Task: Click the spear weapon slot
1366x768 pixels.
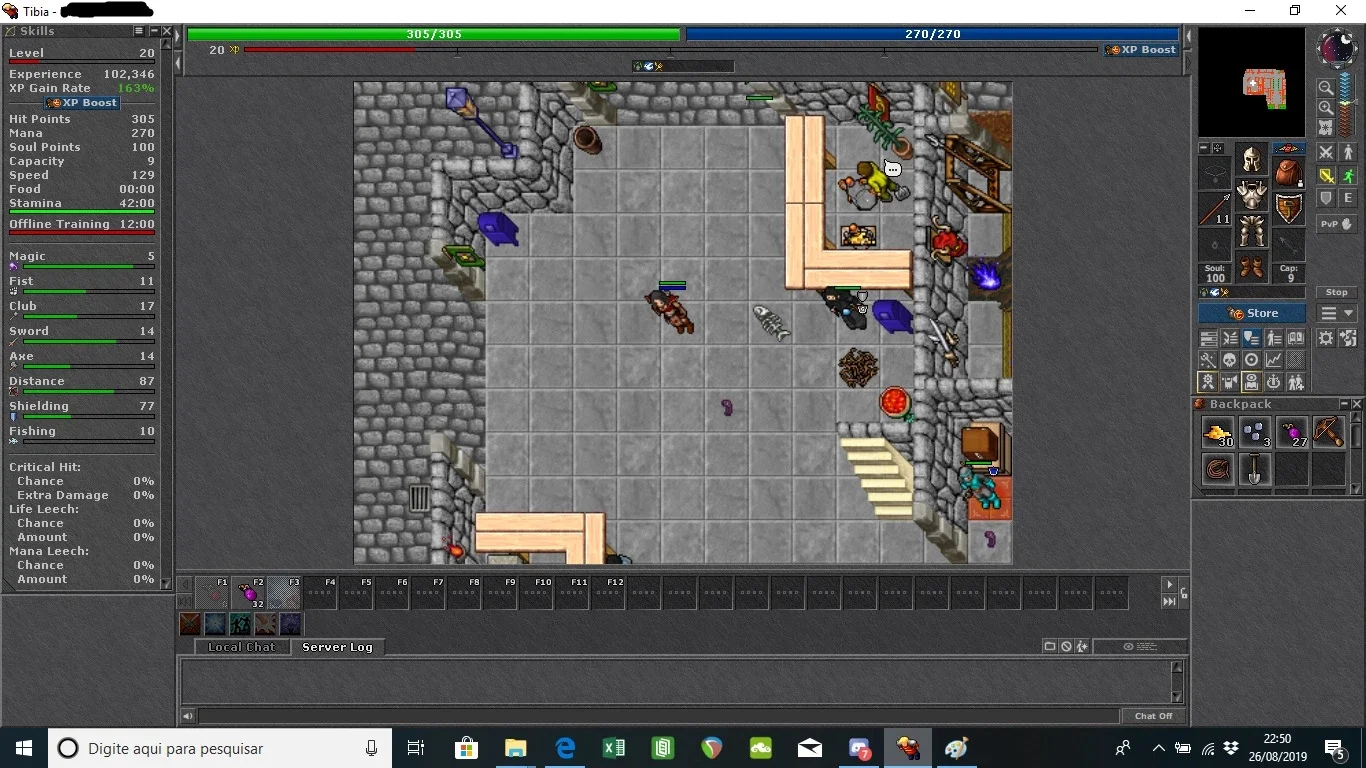Action: [1215, 208]
